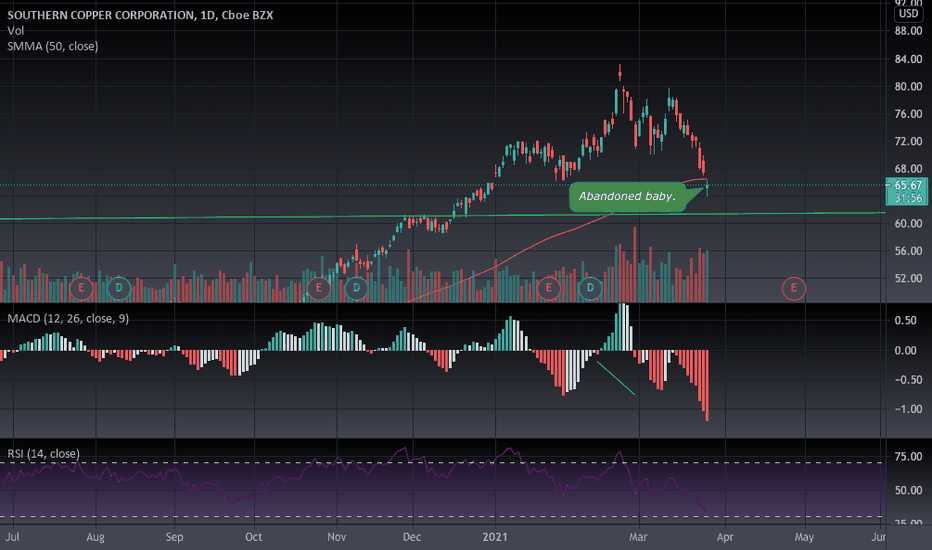Select the MACD (12, 26, close, 9) legend
Screen dimensions: 932x550
(68, 319)
